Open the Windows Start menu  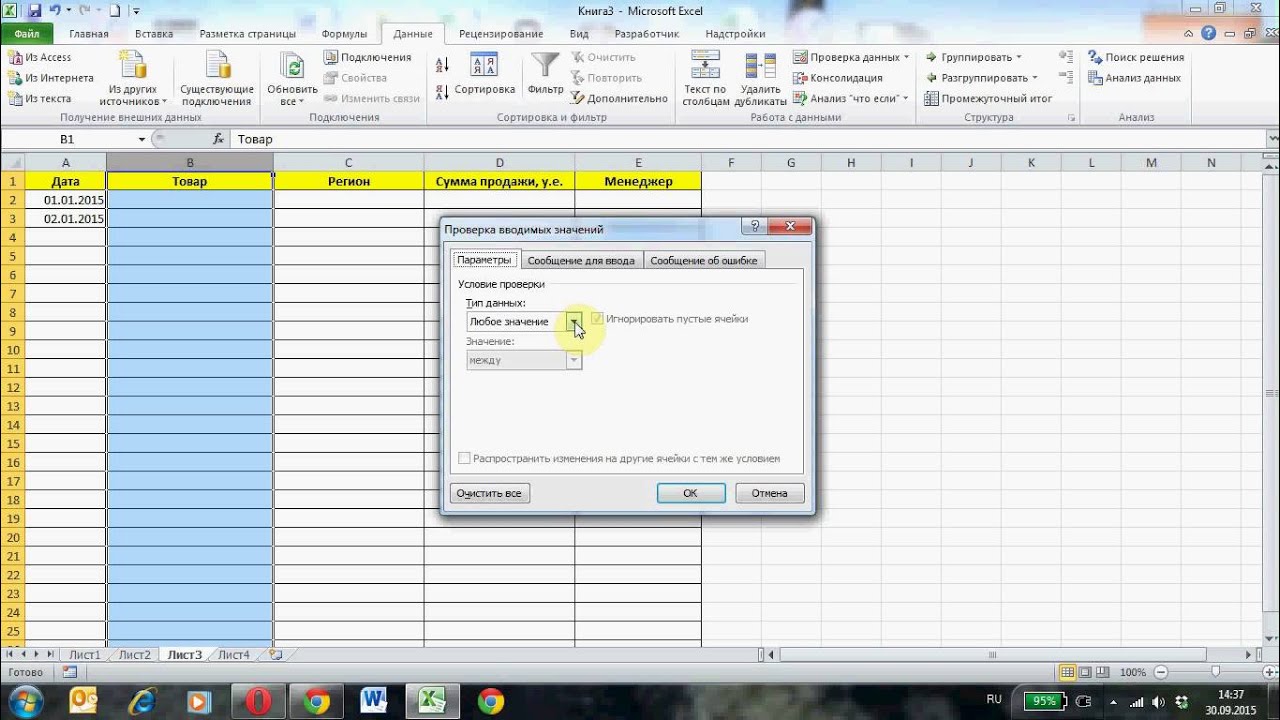coord(26,700)
